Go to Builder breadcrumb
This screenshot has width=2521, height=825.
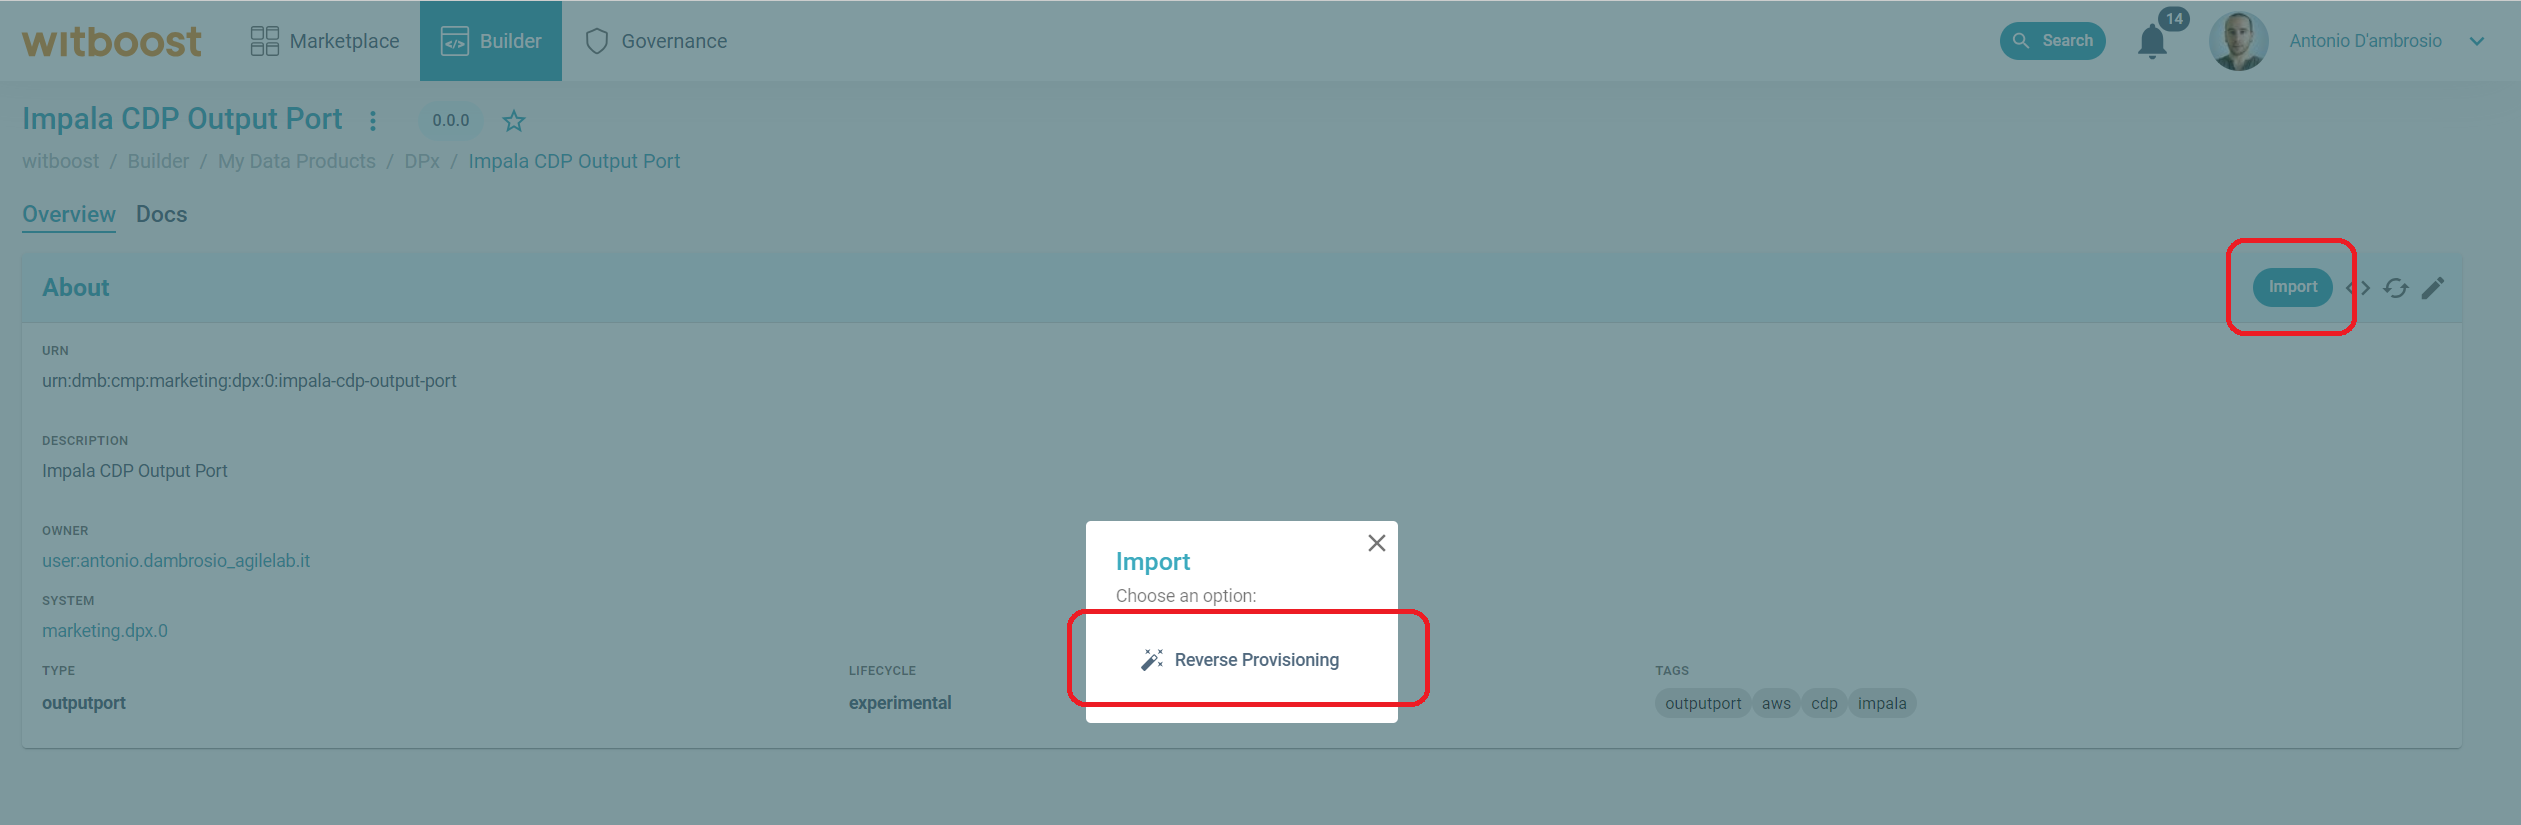(x=158, y=161)
